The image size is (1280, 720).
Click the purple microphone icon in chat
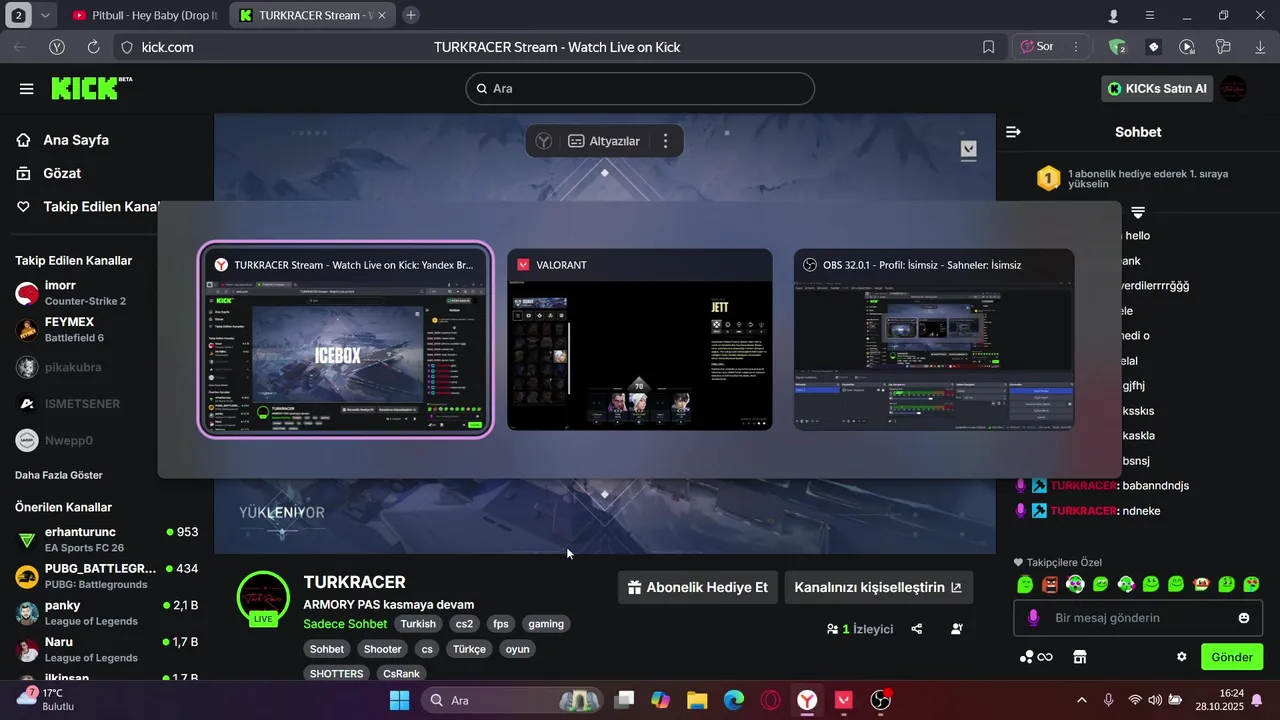click(x=1033, y=618)
